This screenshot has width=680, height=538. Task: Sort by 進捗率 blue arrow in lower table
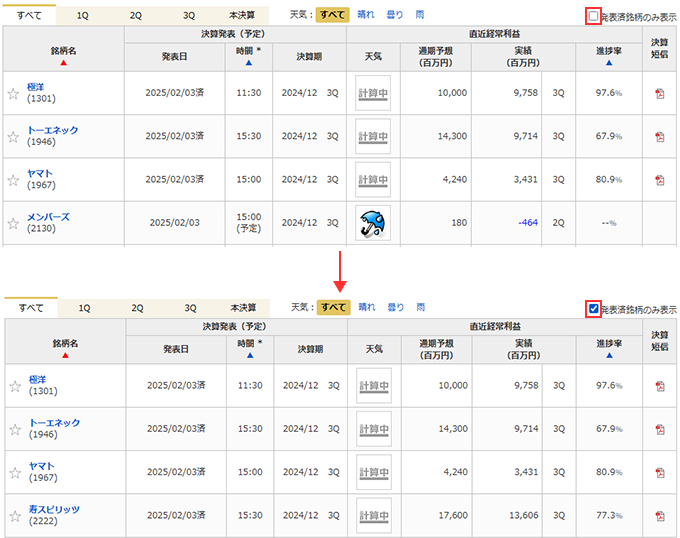(609, 355)
